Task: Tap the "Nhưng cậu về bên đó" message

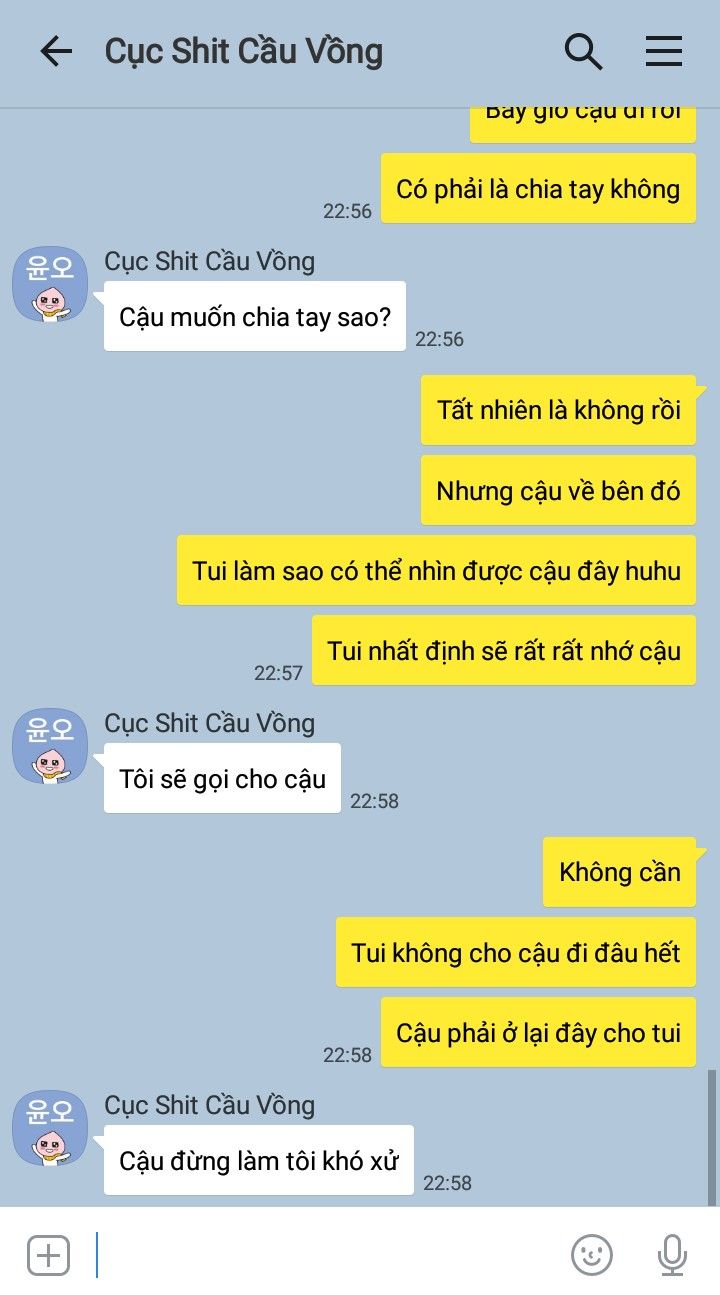Action: 558,490
